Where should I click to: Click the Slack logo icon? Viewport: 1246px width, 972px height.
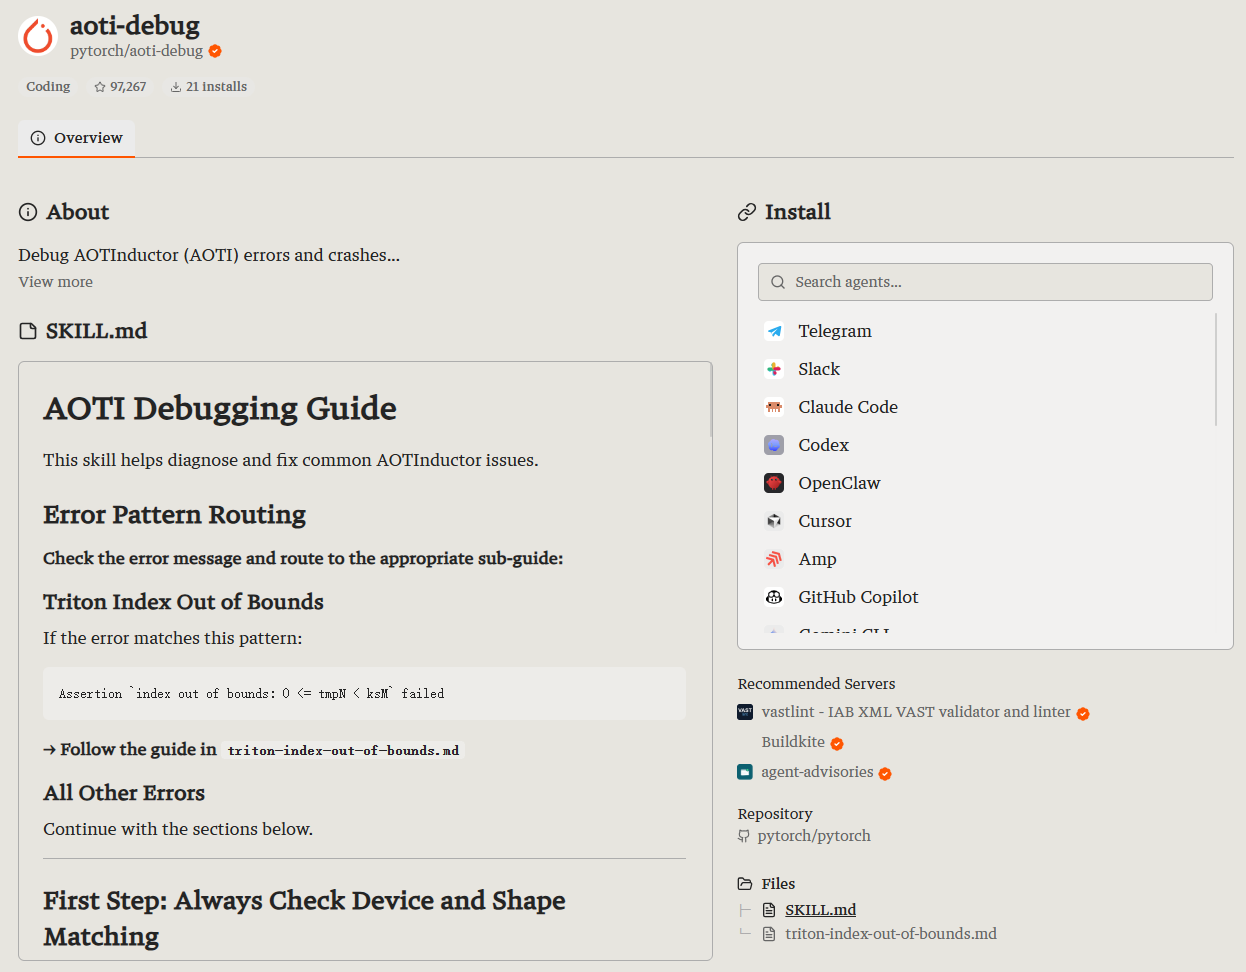pos(774,369)
